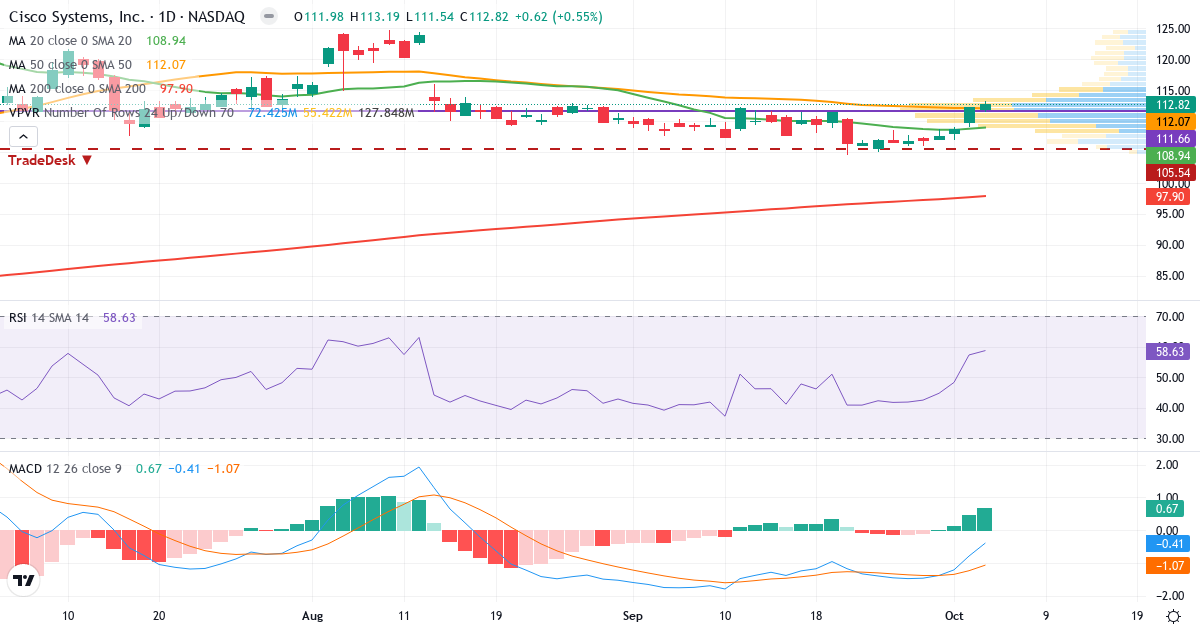Click the purple 111.66 price axis tag
This screenshot has width=1200, height=630.
1171,138
